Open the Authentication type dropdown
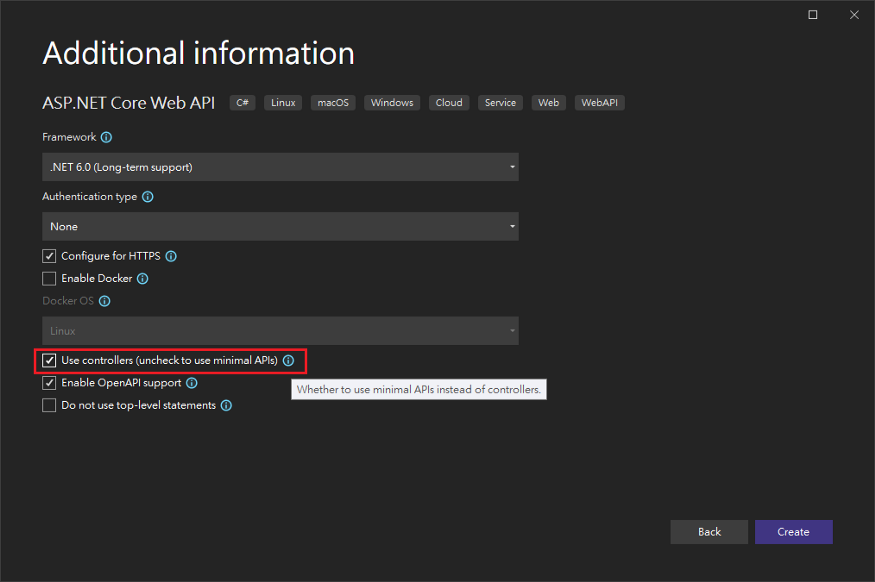 pos(280,226)
